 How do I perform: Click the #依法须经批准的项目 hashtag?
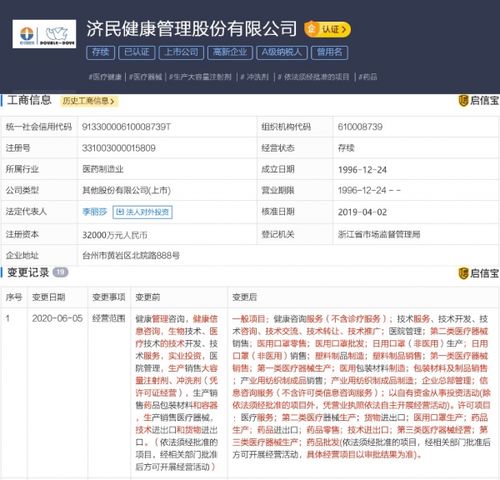click(x=313, y=77)
